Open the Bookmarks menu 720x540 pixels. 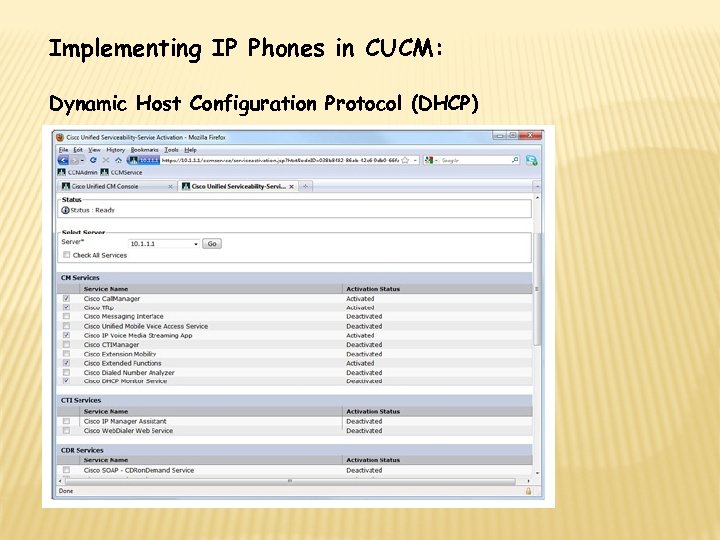tap(144, 150)
